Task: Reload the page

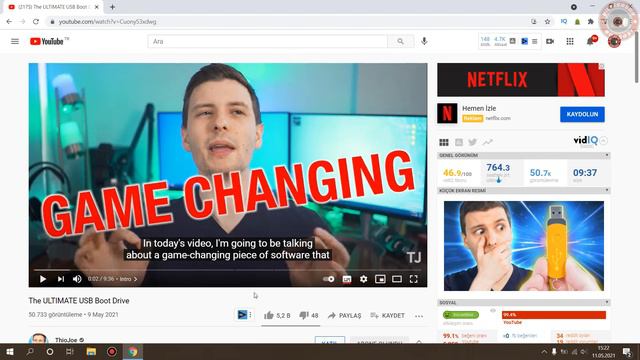Action: coord(36,22)
